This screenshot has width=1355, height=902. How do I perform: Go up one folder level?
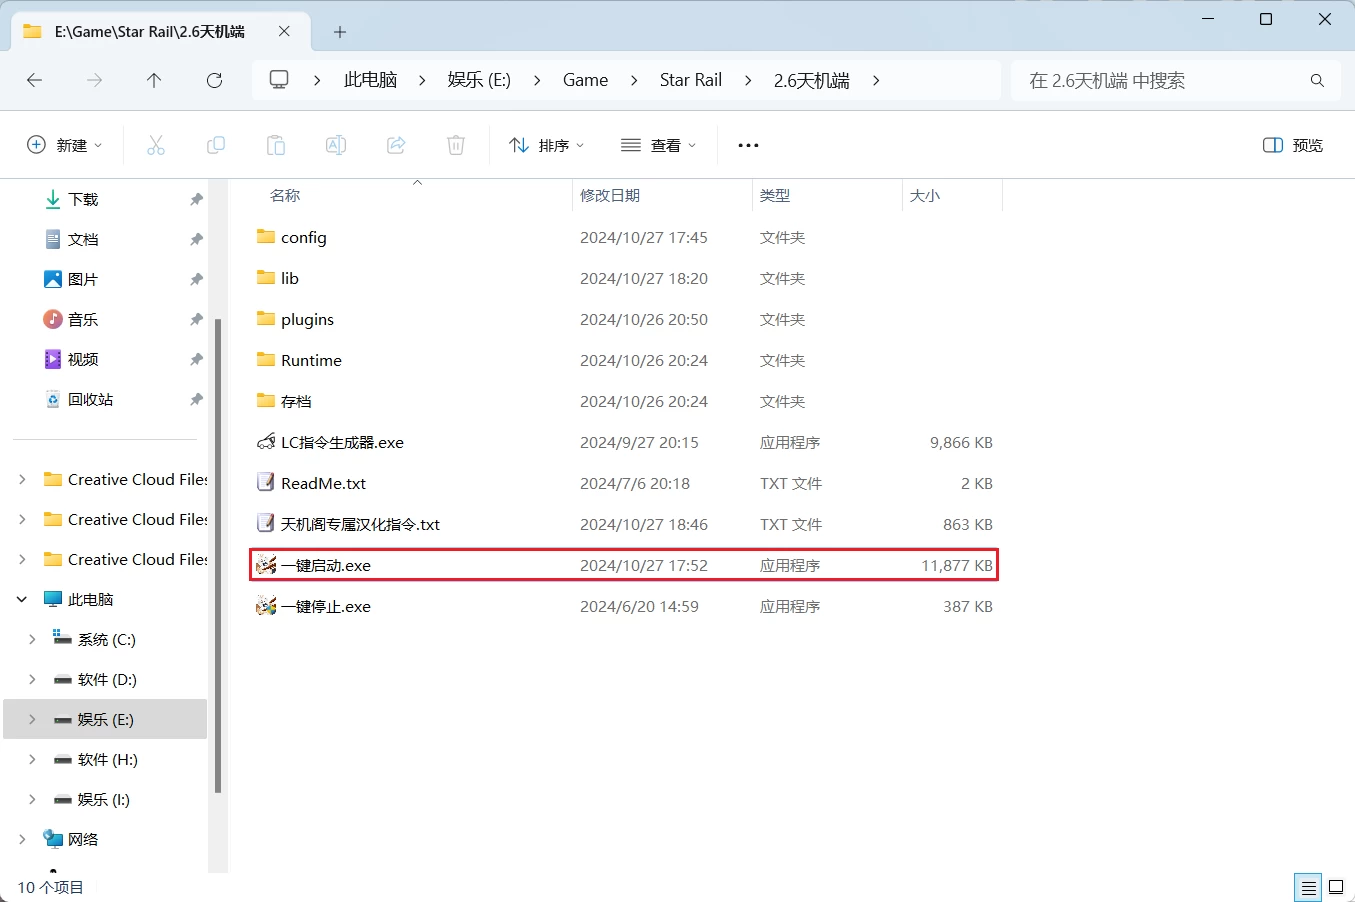pyautogui.click(x=154, y=80)
